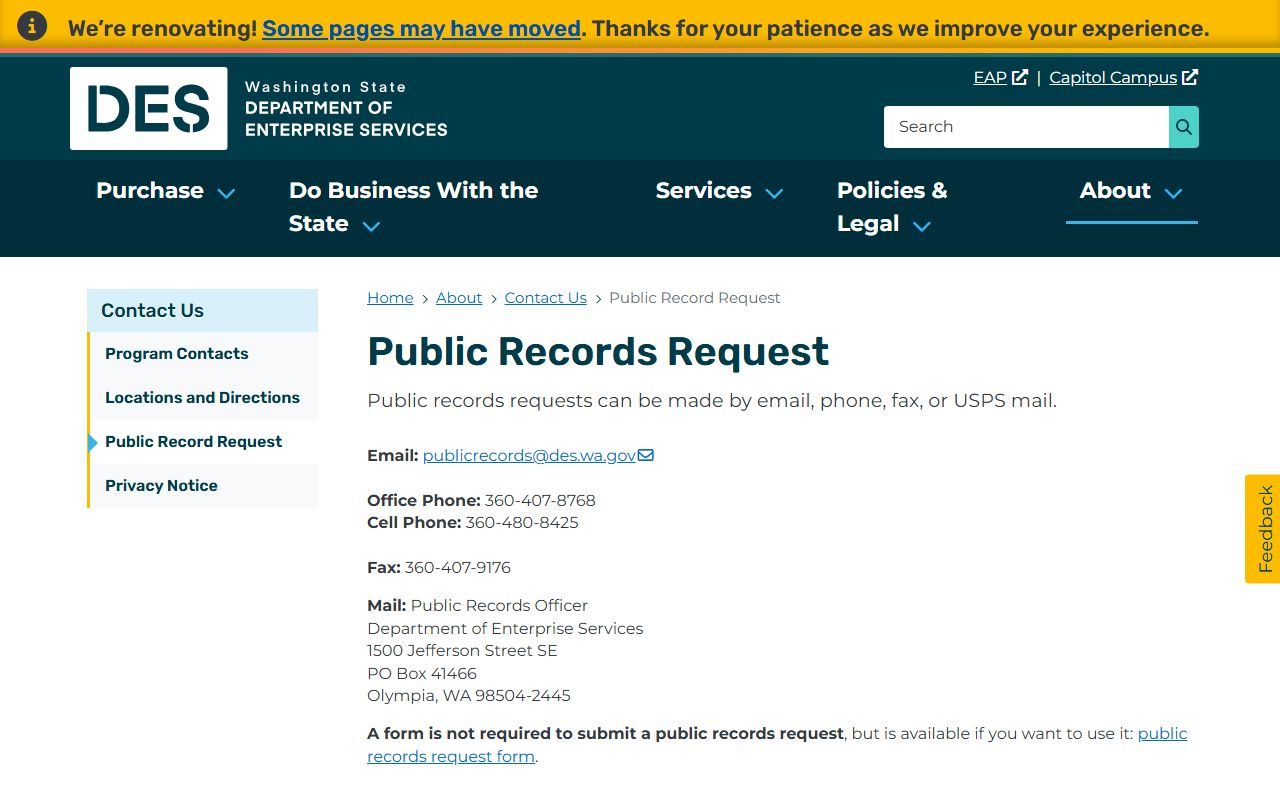1280x800 pixels.
Task: Open the Capitol Campus link
Action: click(x=1113, y=77)
